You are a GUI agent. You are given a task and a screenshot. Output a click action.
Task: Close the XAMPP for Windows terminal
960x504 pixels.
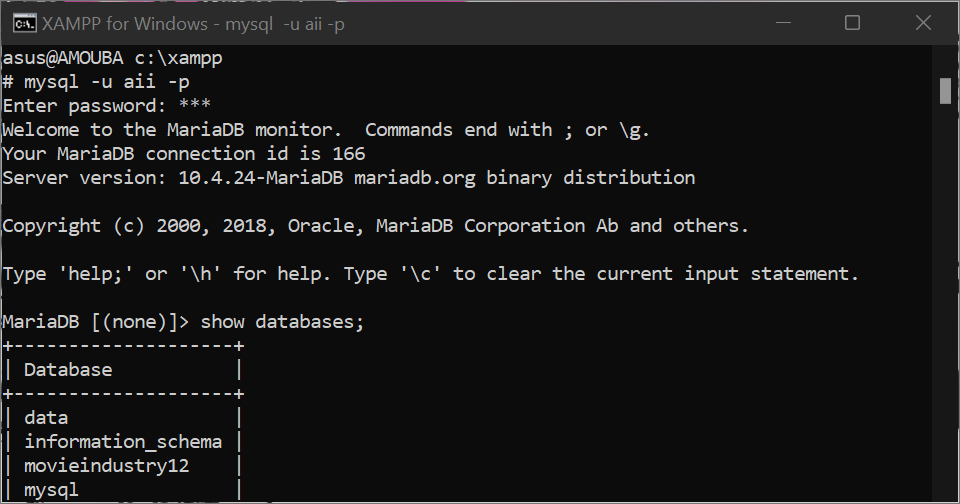pyautogui.click(x=921, y=22)
